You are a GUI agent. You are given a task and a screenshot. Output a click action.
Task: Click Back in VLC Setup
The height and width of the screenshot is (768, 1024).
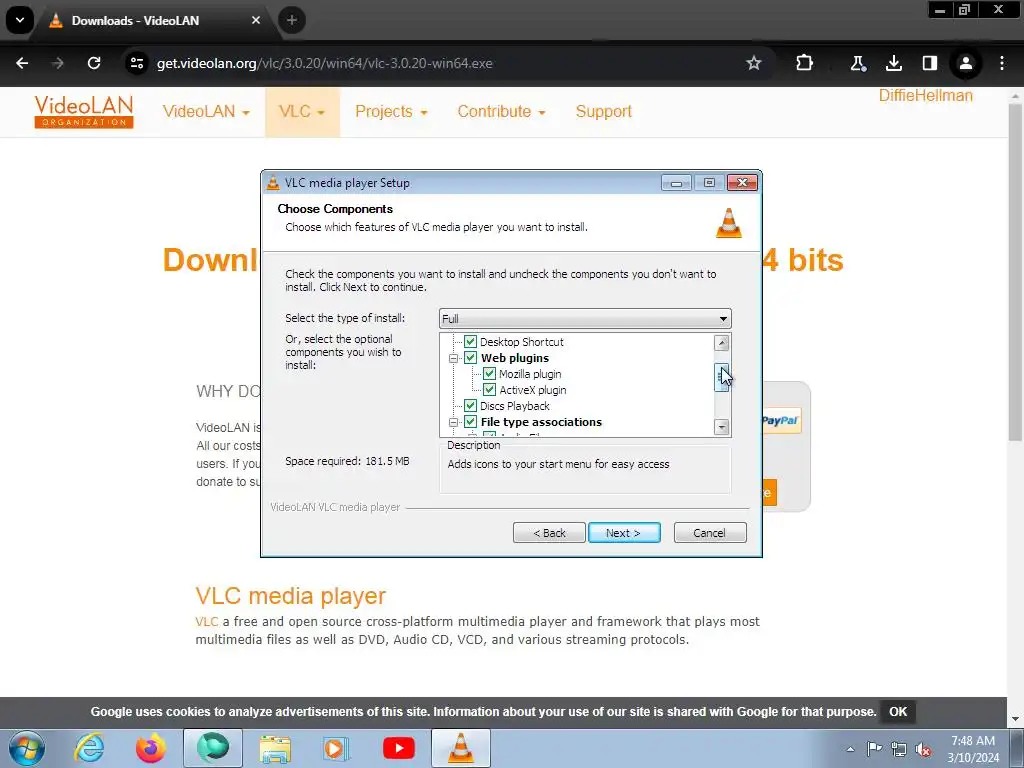(x=549, y=533)
